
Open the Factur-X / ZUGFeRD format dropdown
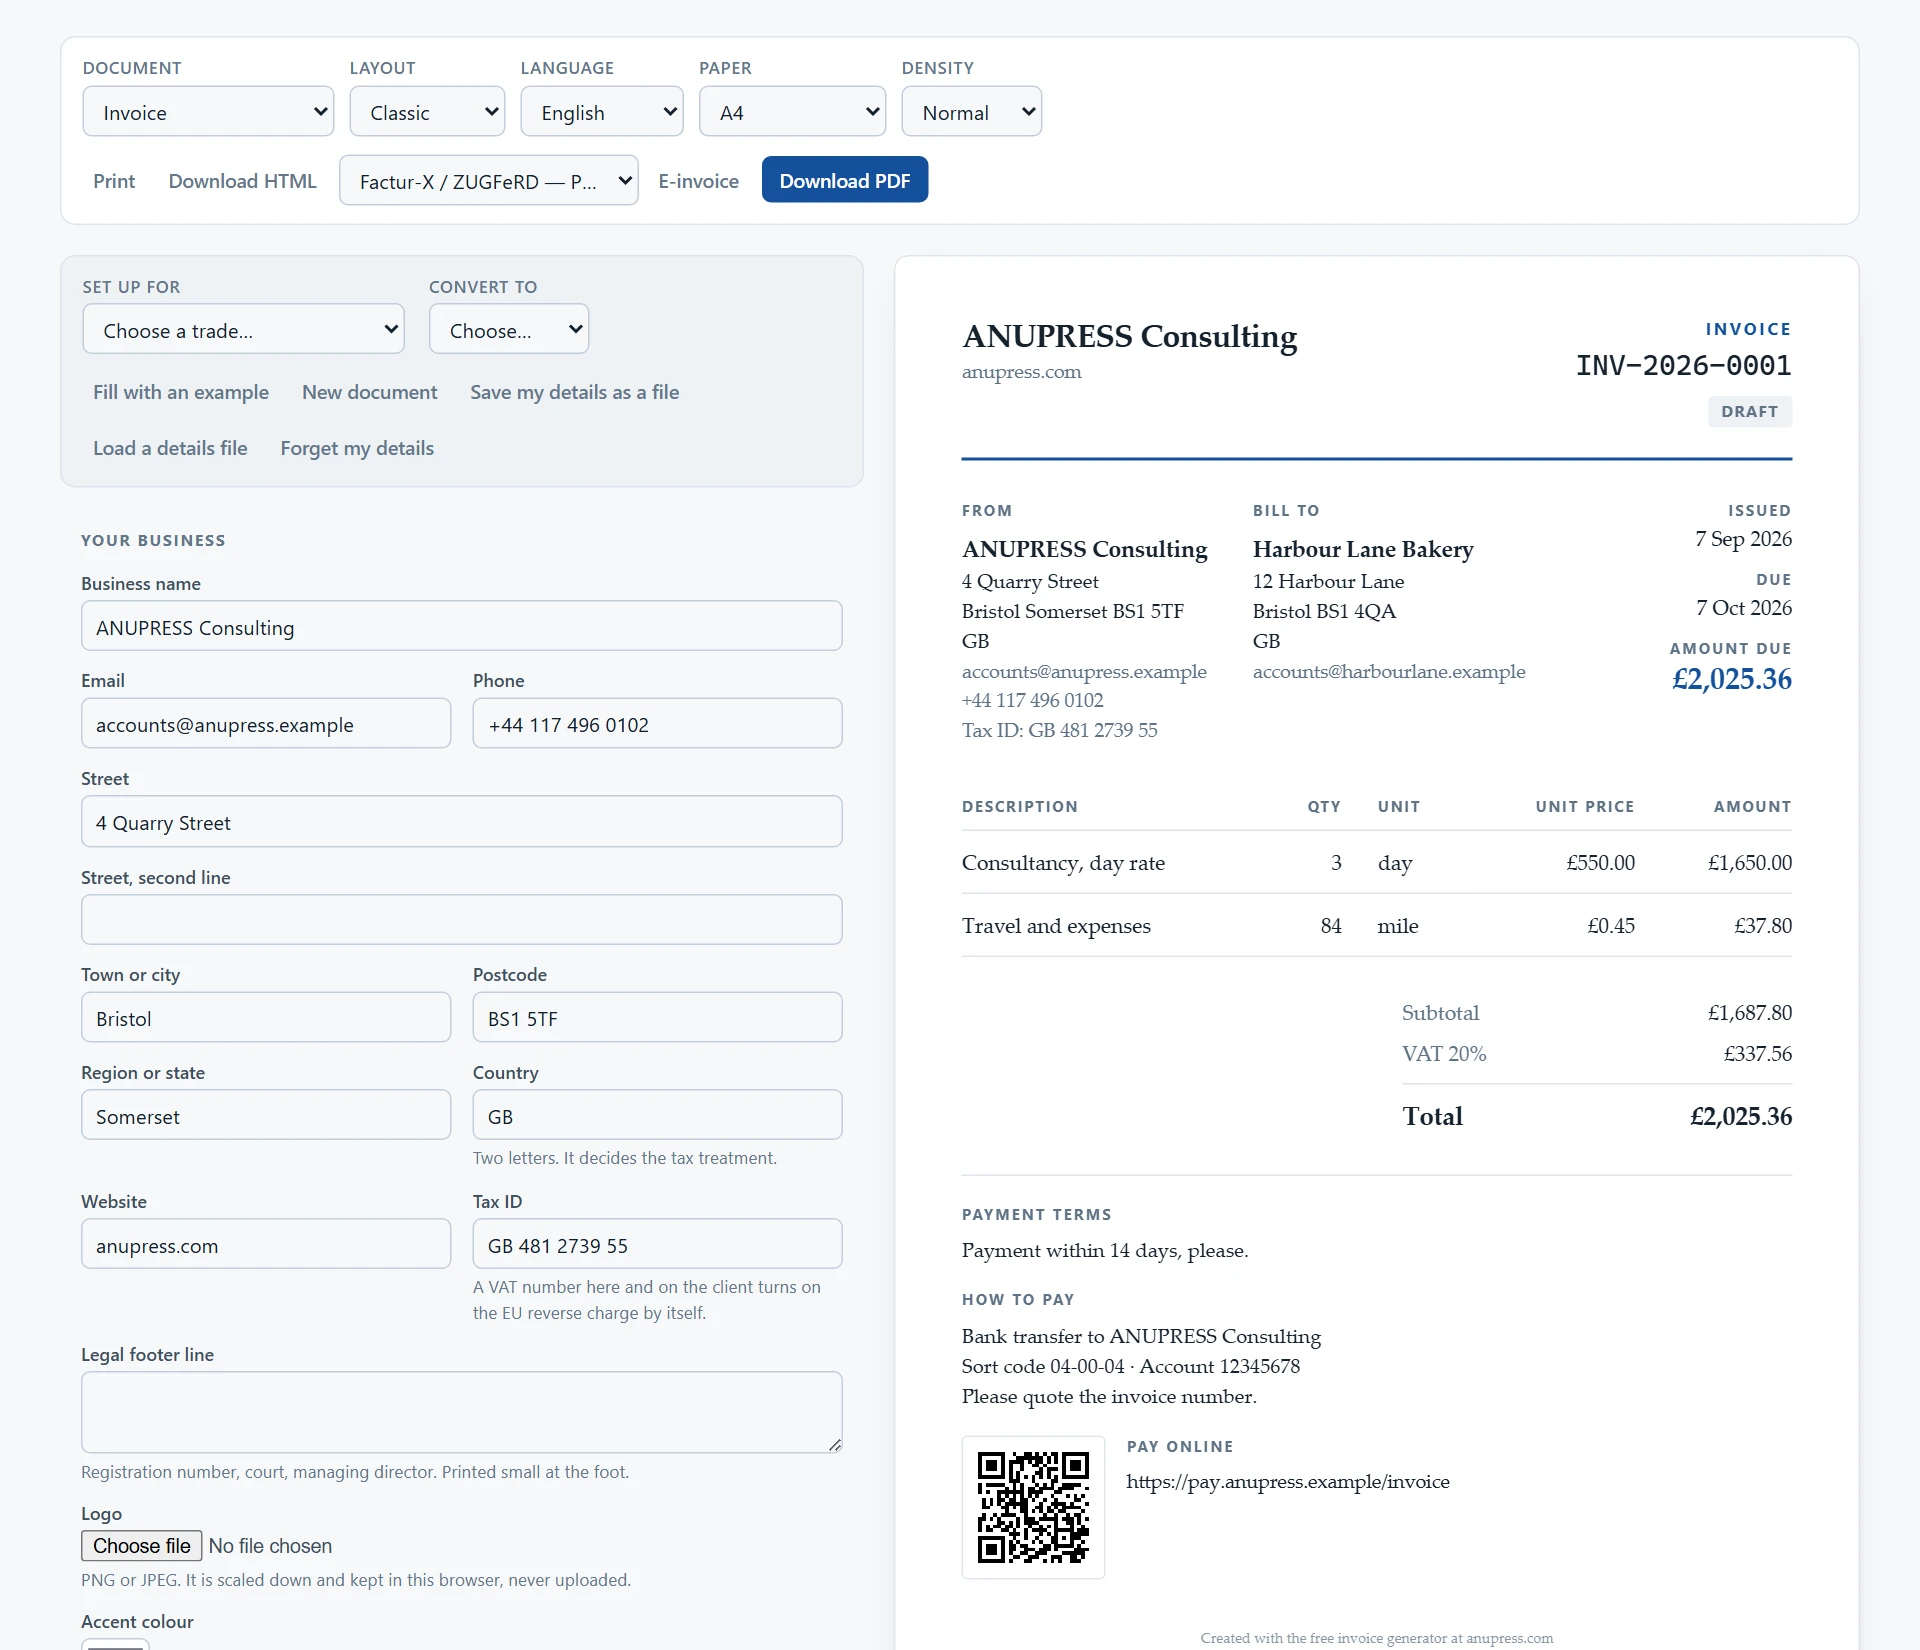[x=488, y=181]
